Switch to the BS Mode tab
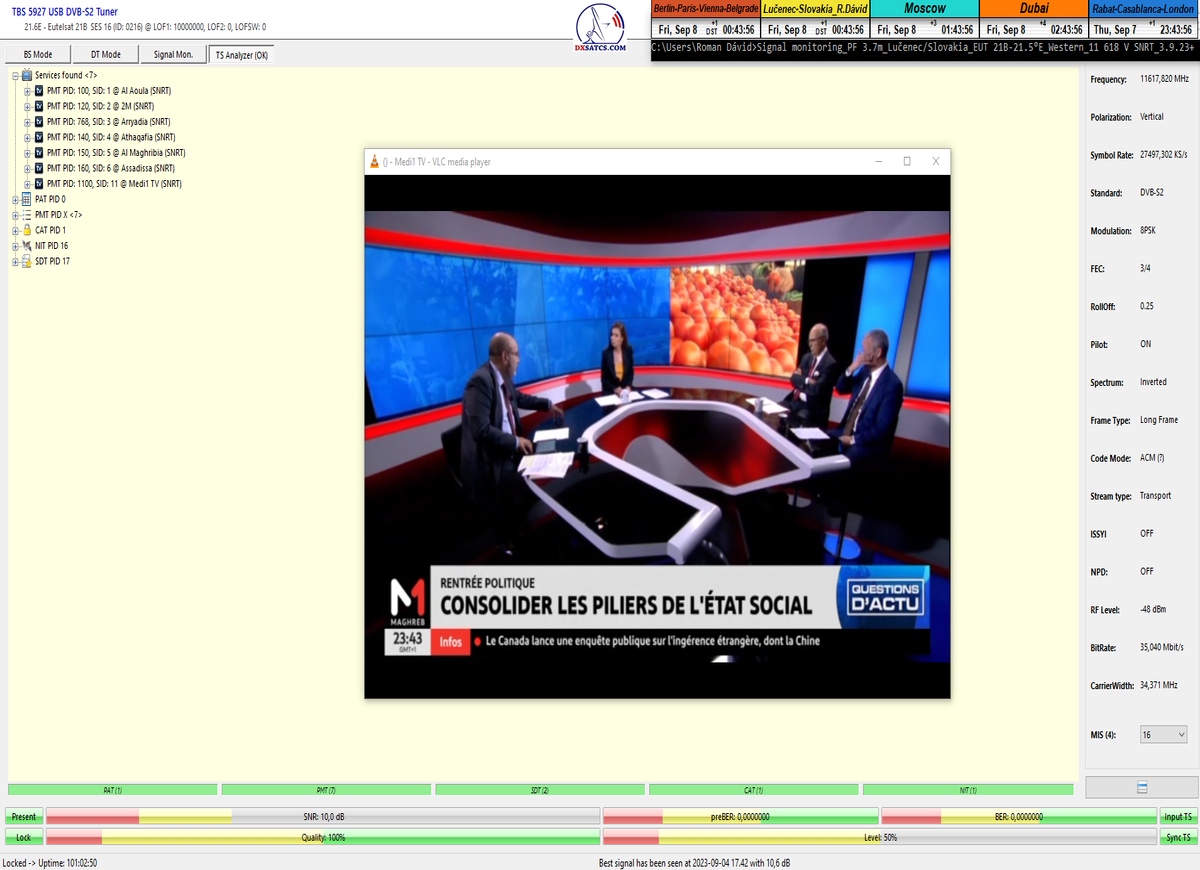This screenshot has height=870, width=1200. (38, 55)
